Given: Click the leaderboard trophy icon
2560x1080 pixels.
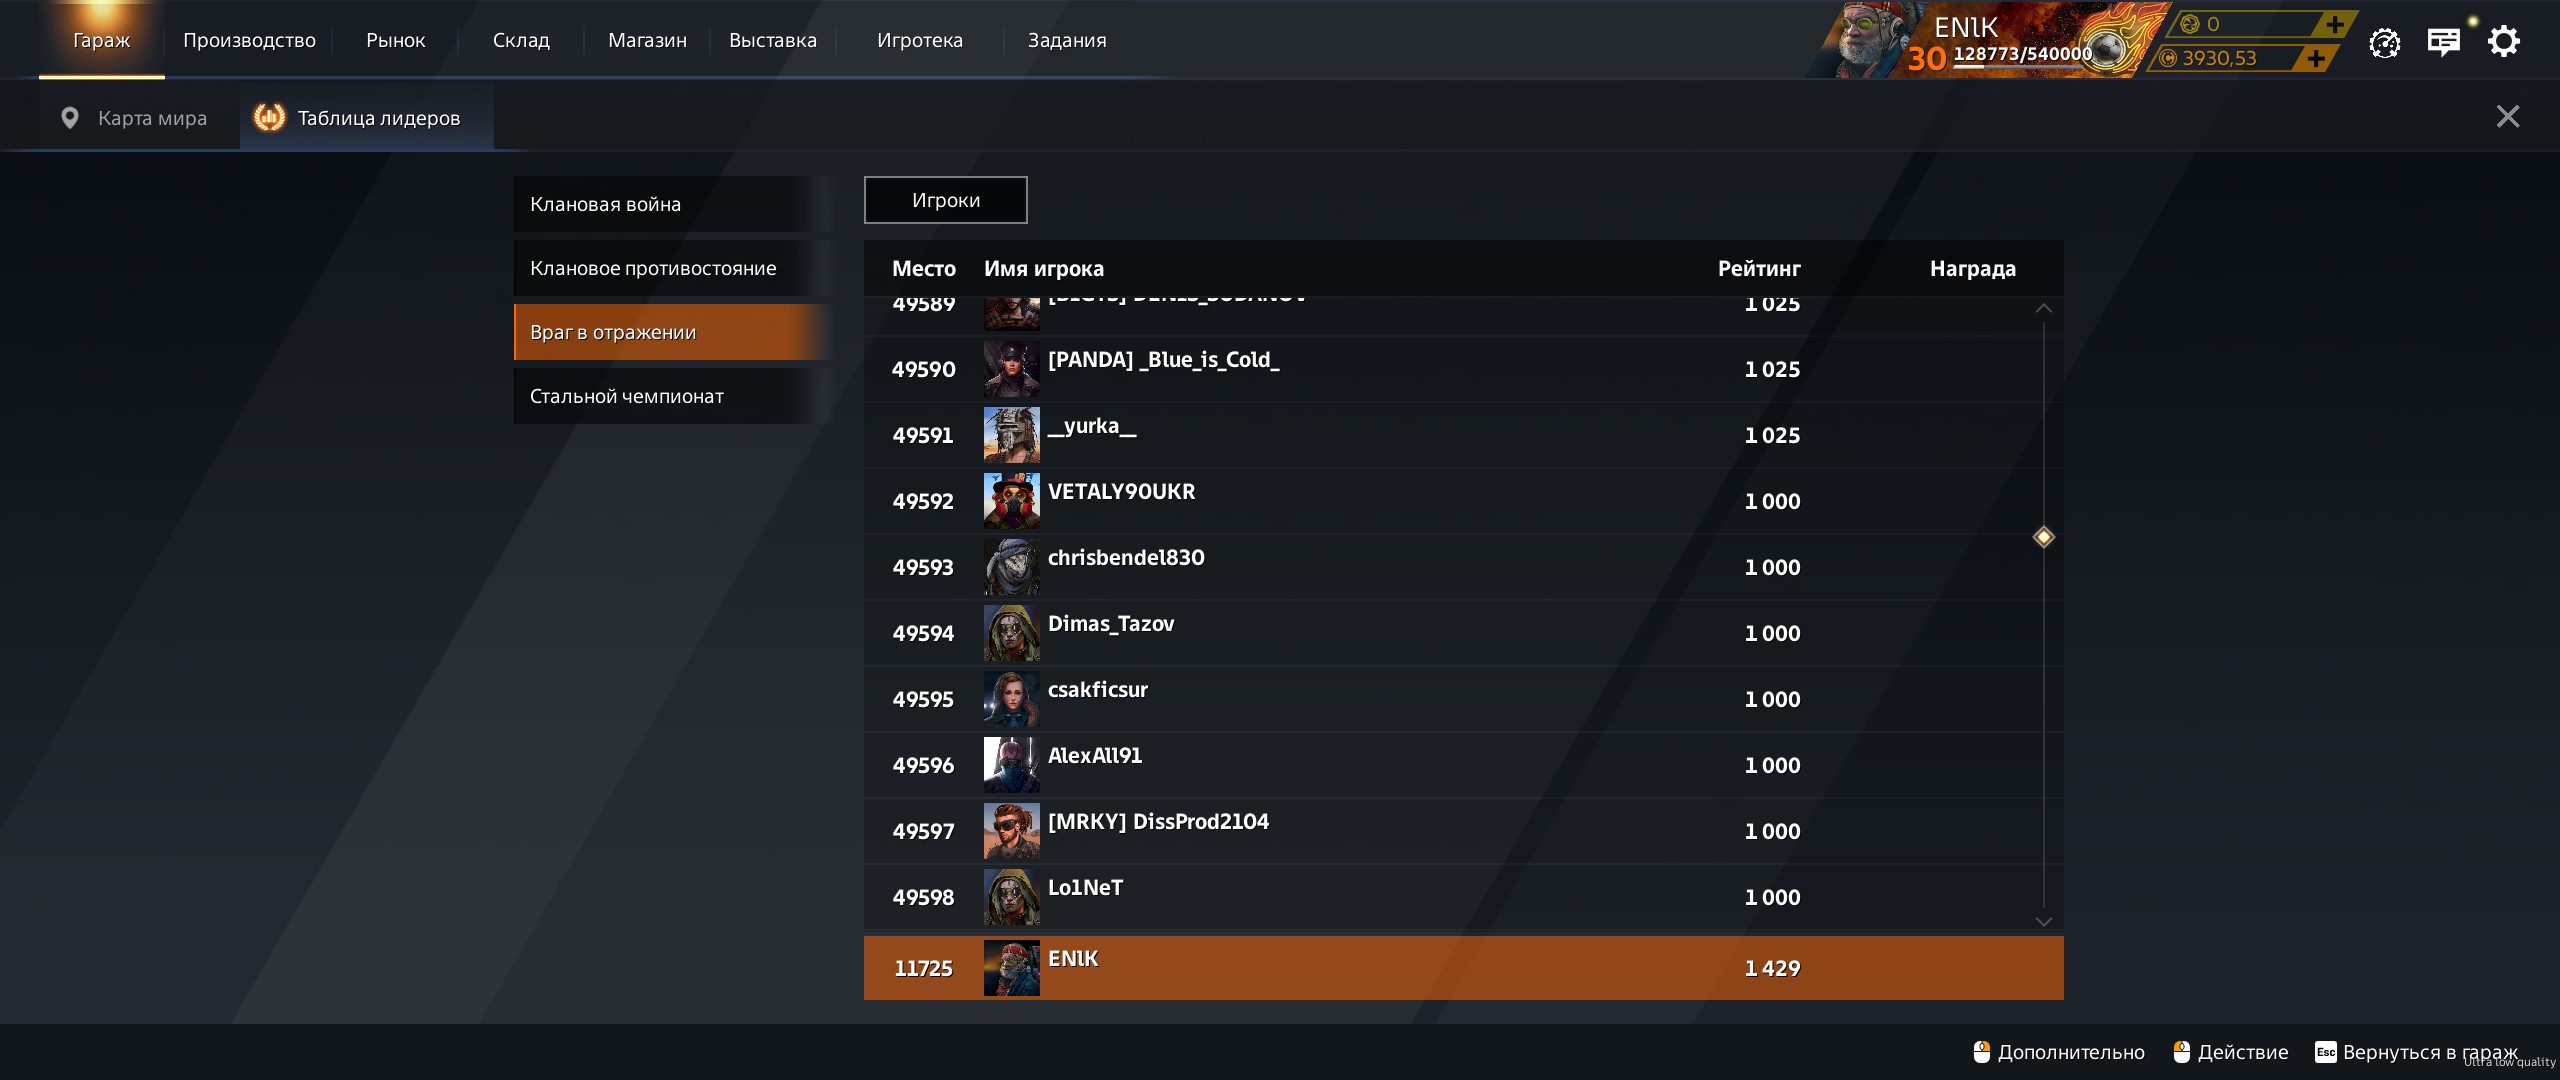Looking at the screenshot, I should pos(269,118).
